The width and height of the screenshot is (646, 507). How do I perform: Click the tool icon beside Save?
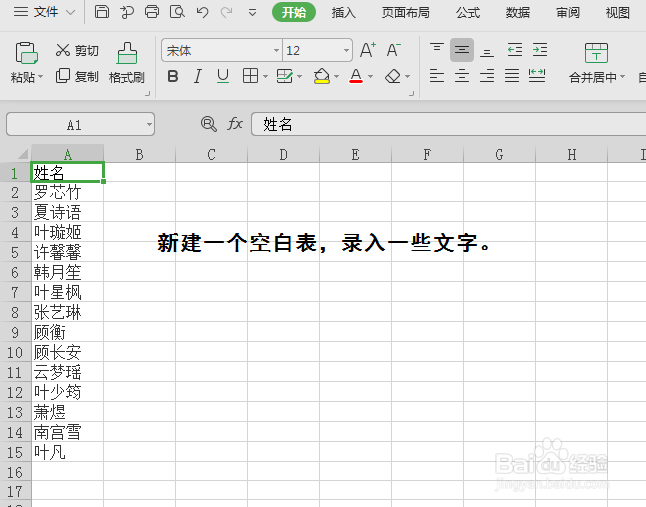127,12
